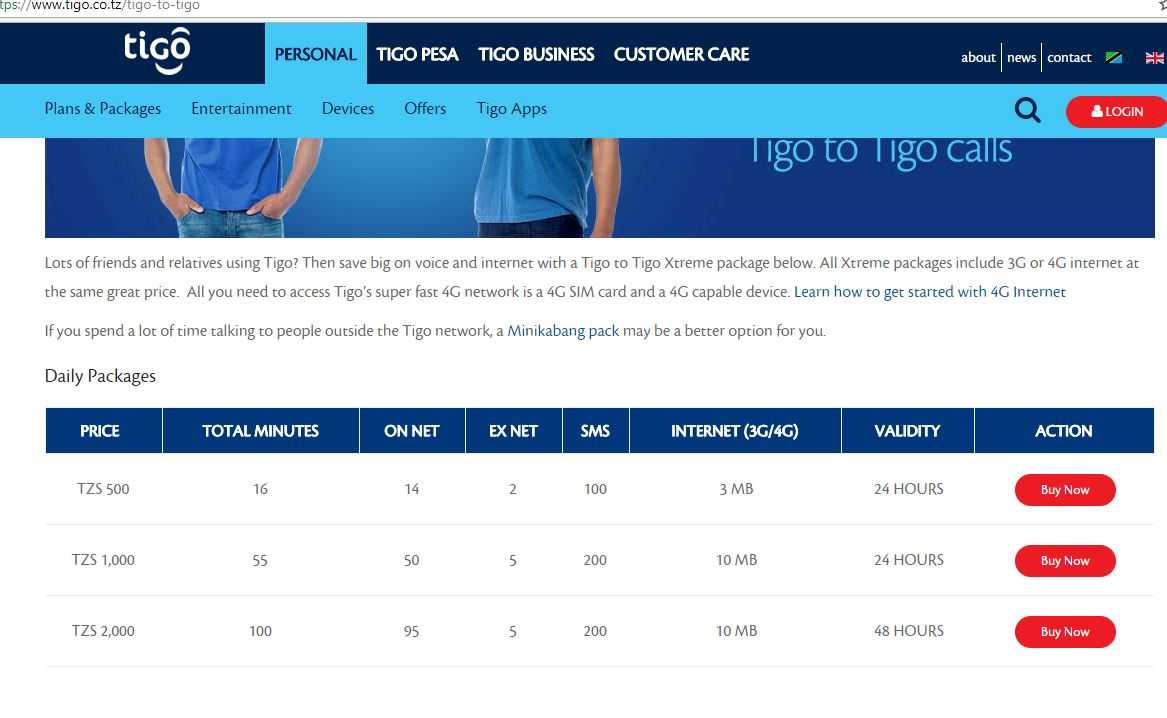Click the Tigo logo
Screen dimensions: 1167x718
coord(157,51)
